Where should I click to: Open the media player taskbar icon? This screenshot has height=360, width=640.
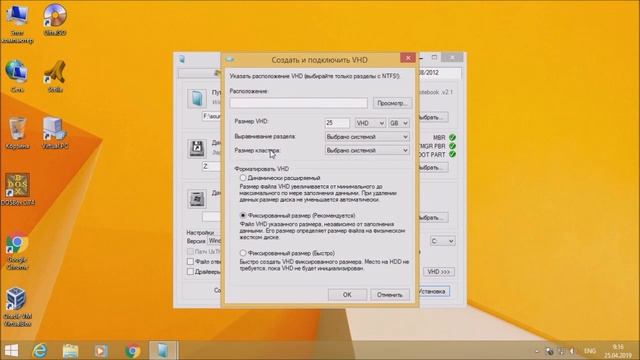click(101, 351)
